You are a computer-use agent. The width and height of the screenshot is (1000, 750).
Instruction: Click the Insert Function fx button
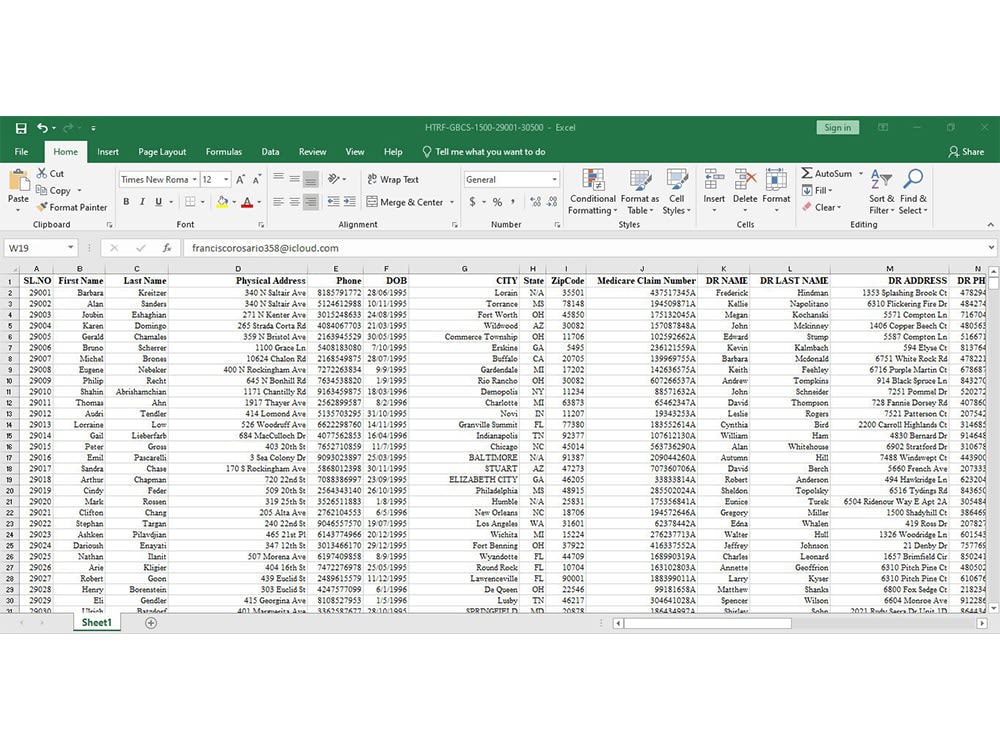pyautogui.click(x=167, y=248)
